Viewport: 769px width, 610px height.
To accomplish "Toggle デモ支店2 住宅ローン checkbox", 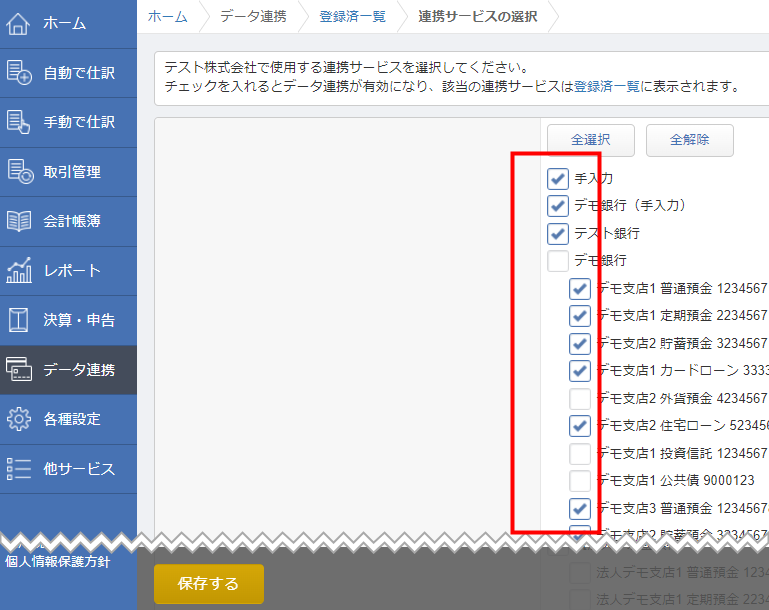I will pyautogui.click(x=580, y=426).
